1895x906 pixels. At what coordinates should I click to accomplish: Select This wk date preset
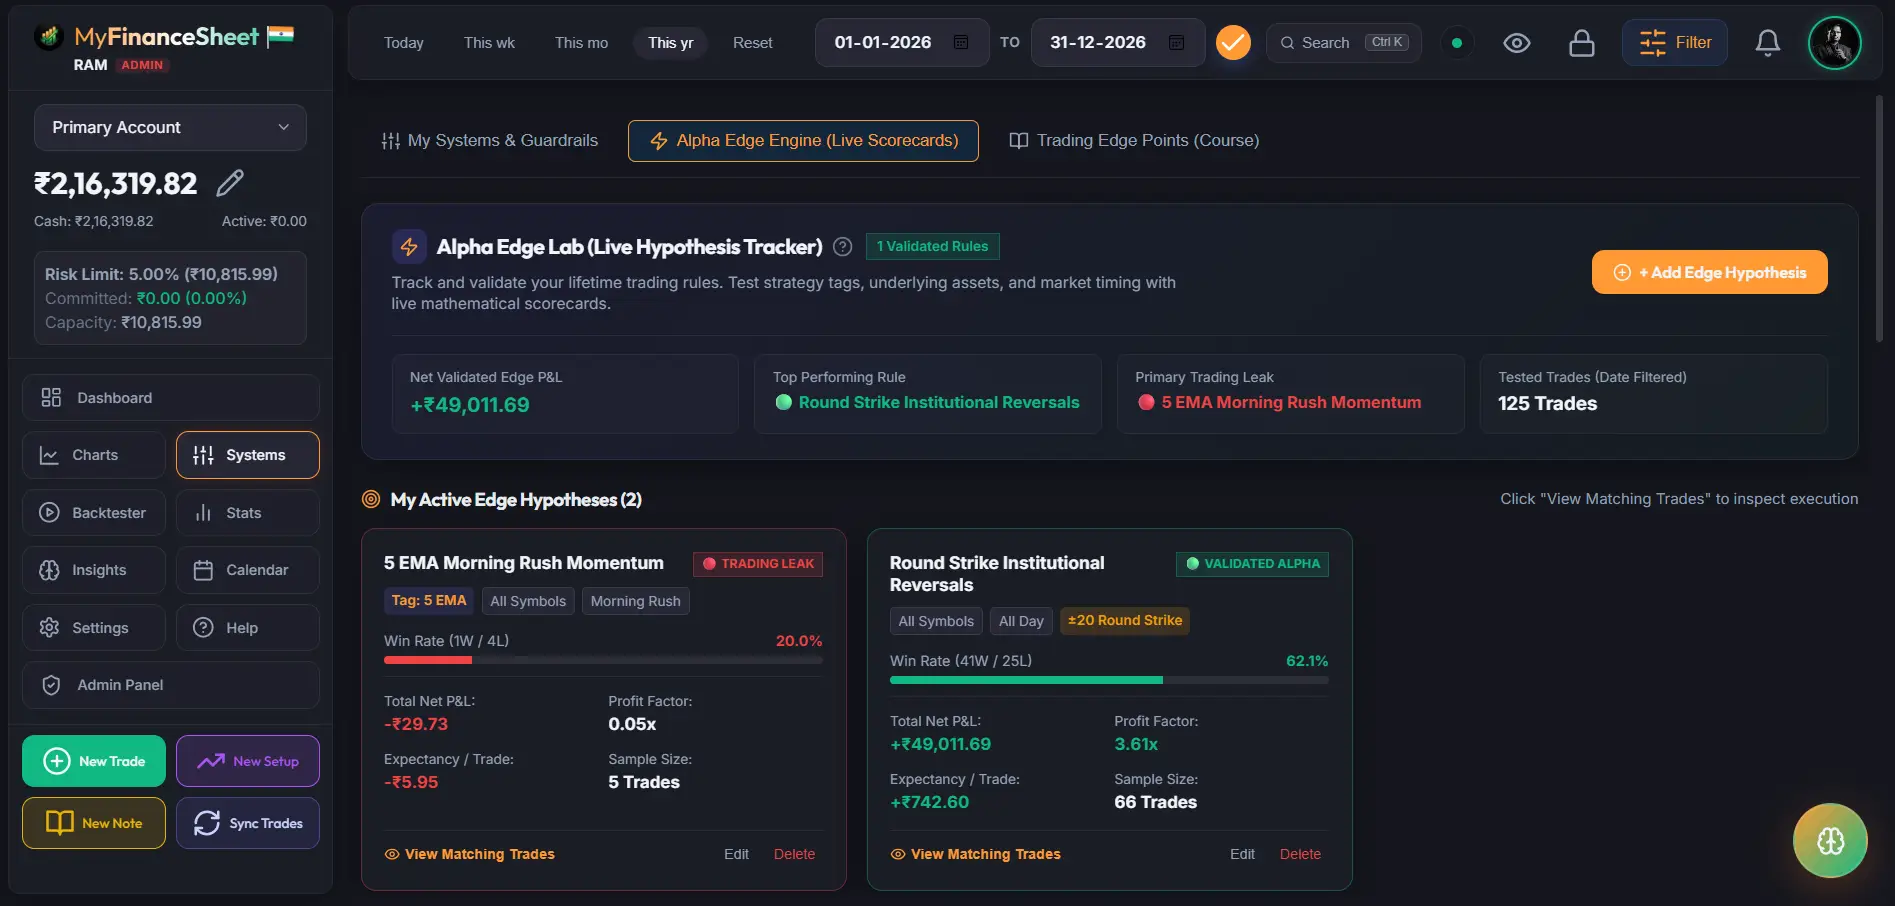pos(489,43)
